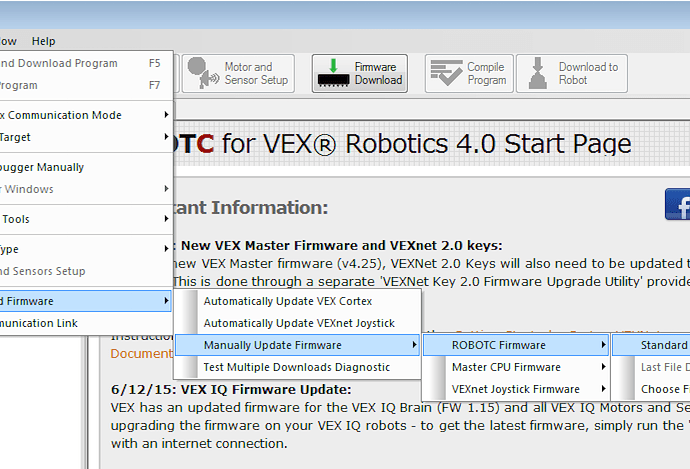The height and width of the screenshot is (469, 690).
Task: Expand Master CPU Firmware submenu
Action: 516,367
